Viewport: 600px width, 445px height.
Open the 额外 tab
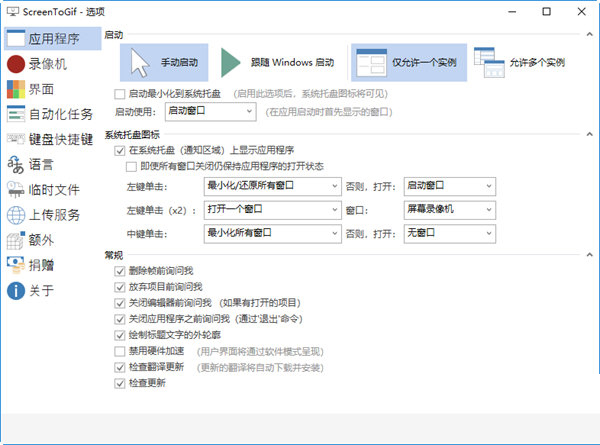coord(52,240)
